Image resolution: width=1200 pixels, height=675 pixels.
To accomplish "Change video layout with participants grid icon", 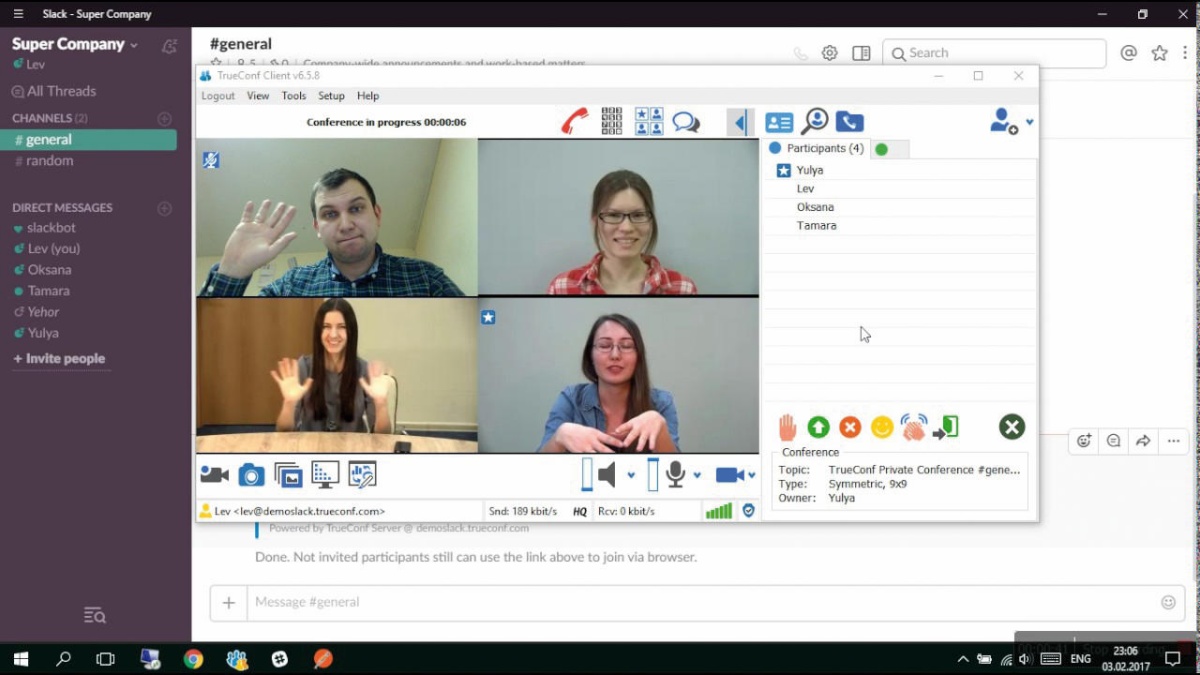I will pyautogui.click(x=649, y=122).
